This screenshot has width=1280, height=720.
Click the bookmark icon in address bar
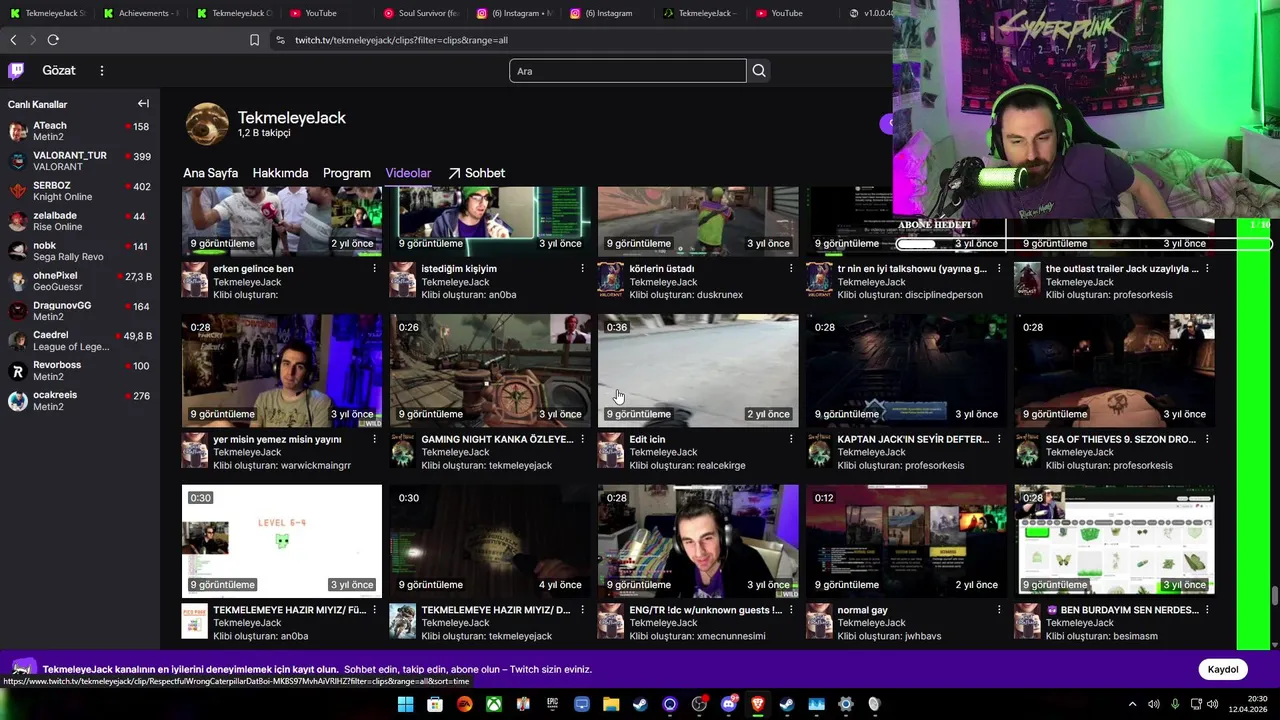[x=254, y=40]
